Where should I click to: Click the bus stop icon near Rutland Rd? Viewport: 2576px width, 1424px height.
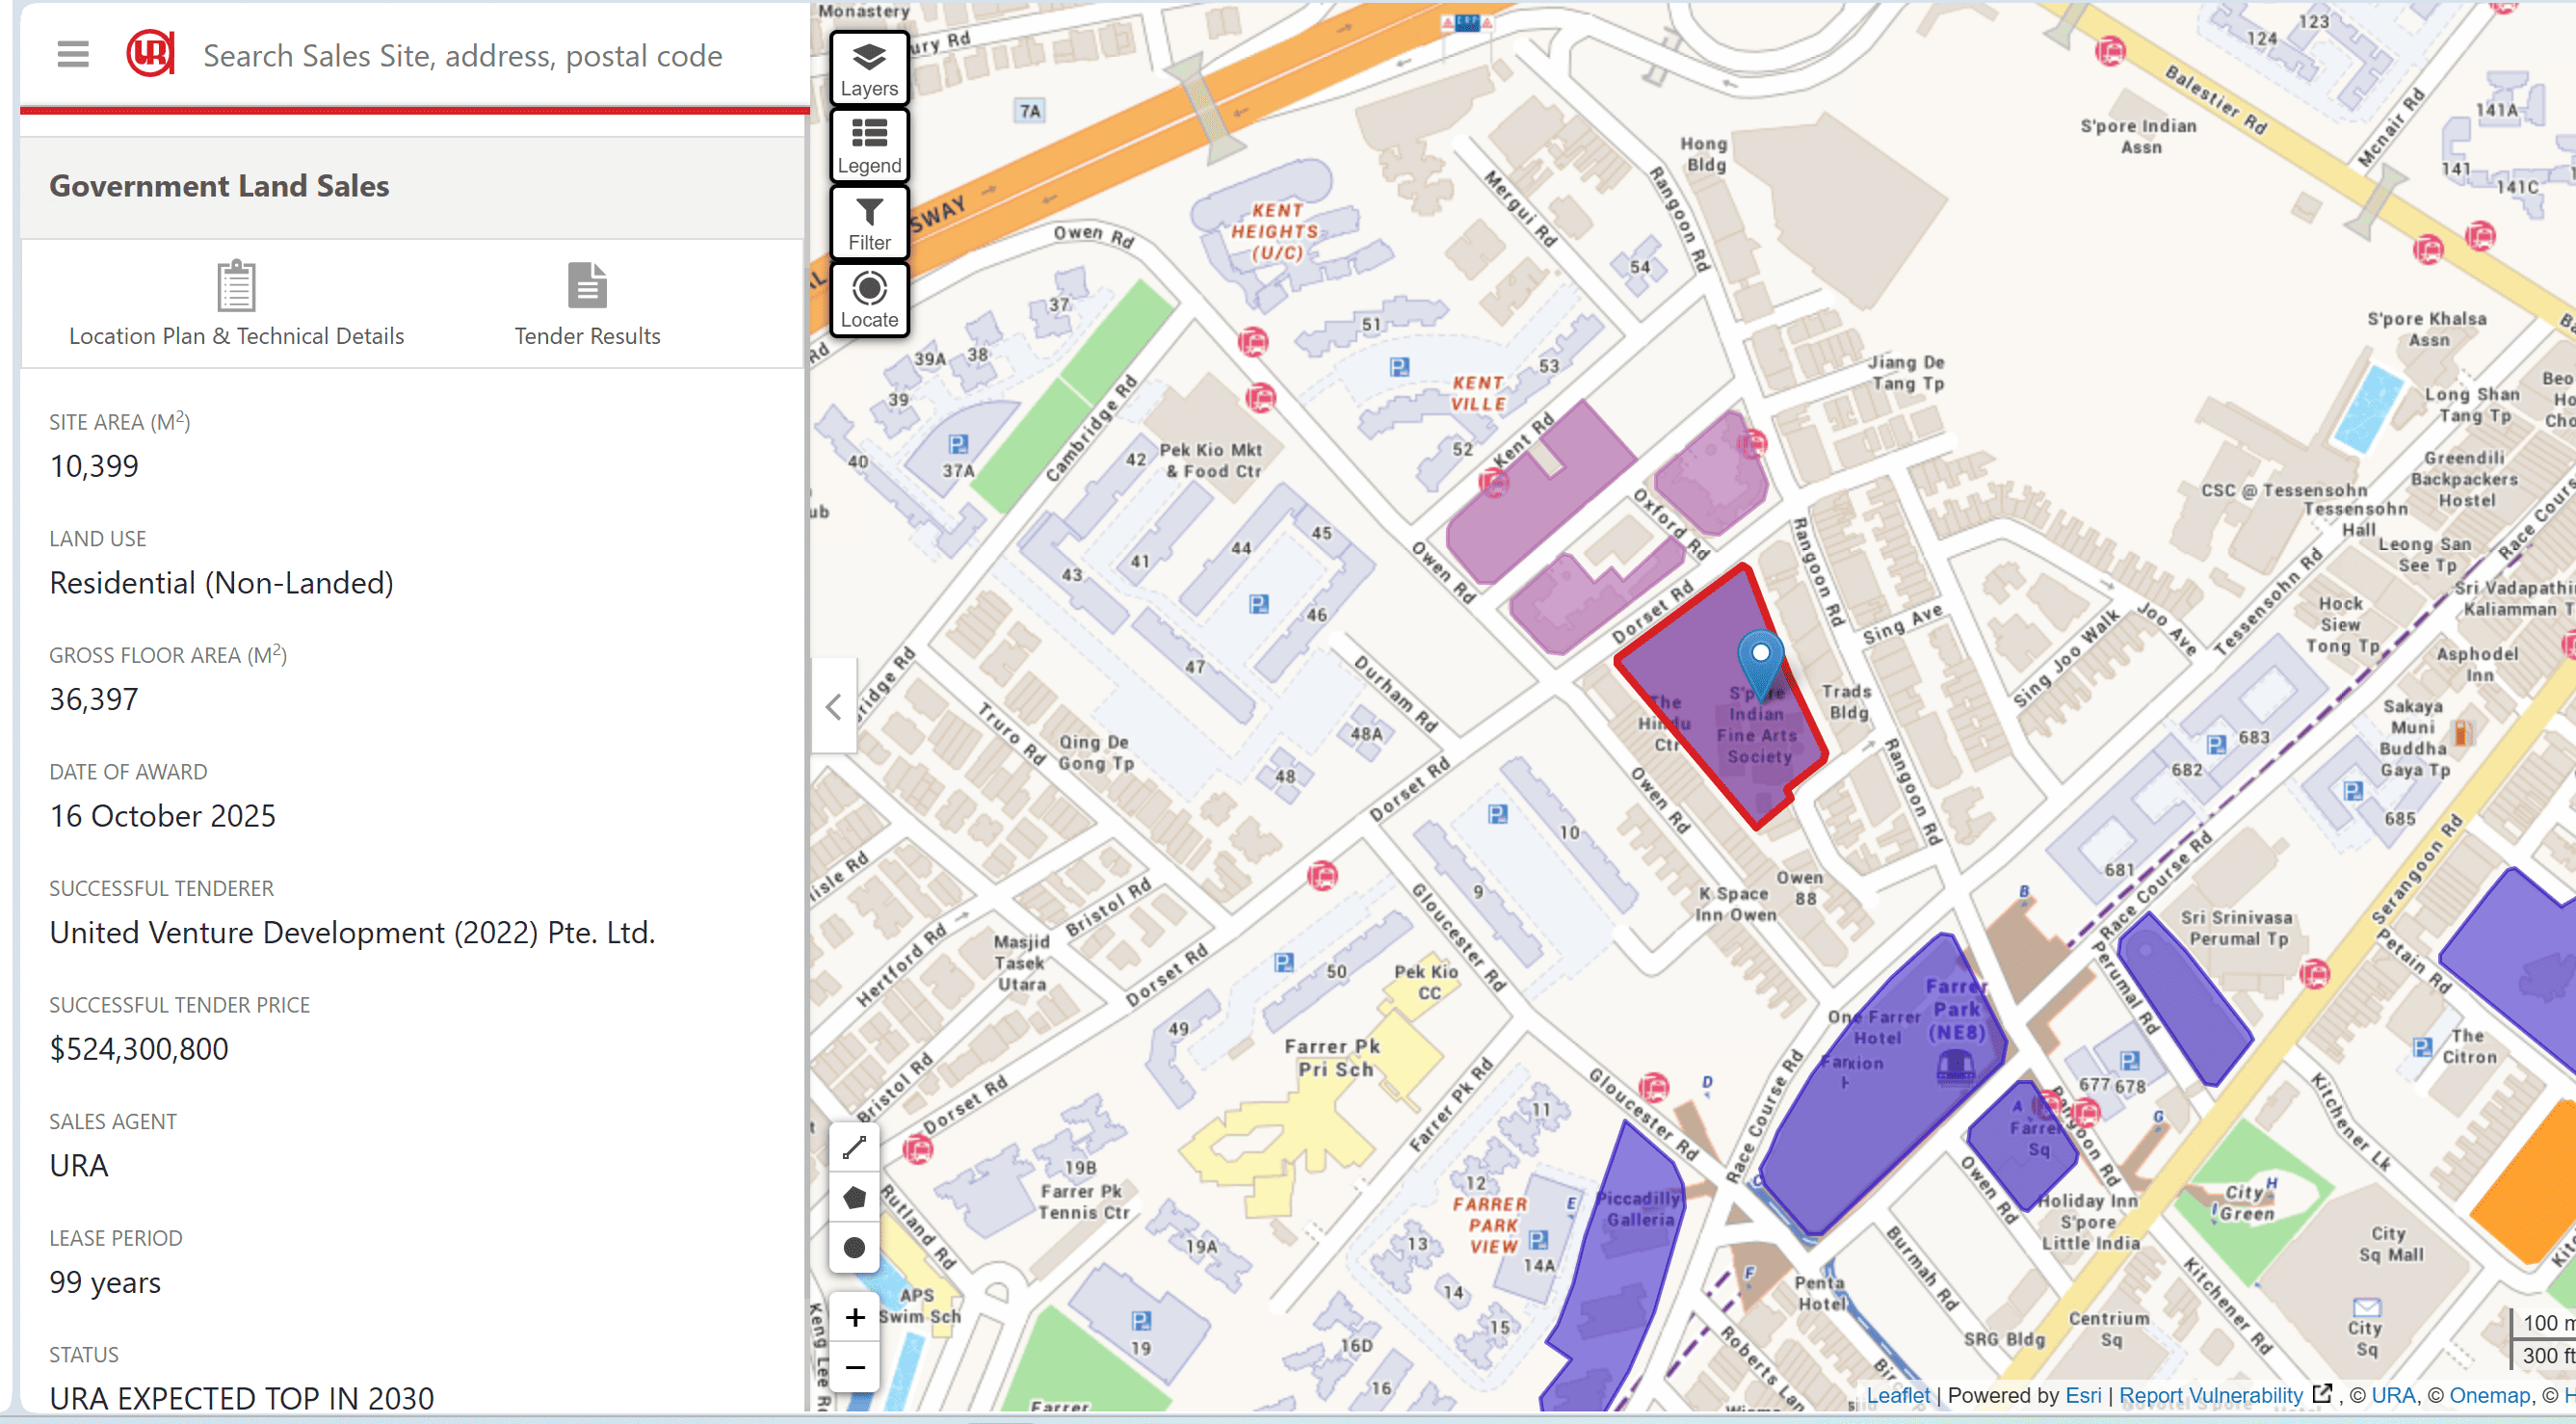tap(917, 1148)
